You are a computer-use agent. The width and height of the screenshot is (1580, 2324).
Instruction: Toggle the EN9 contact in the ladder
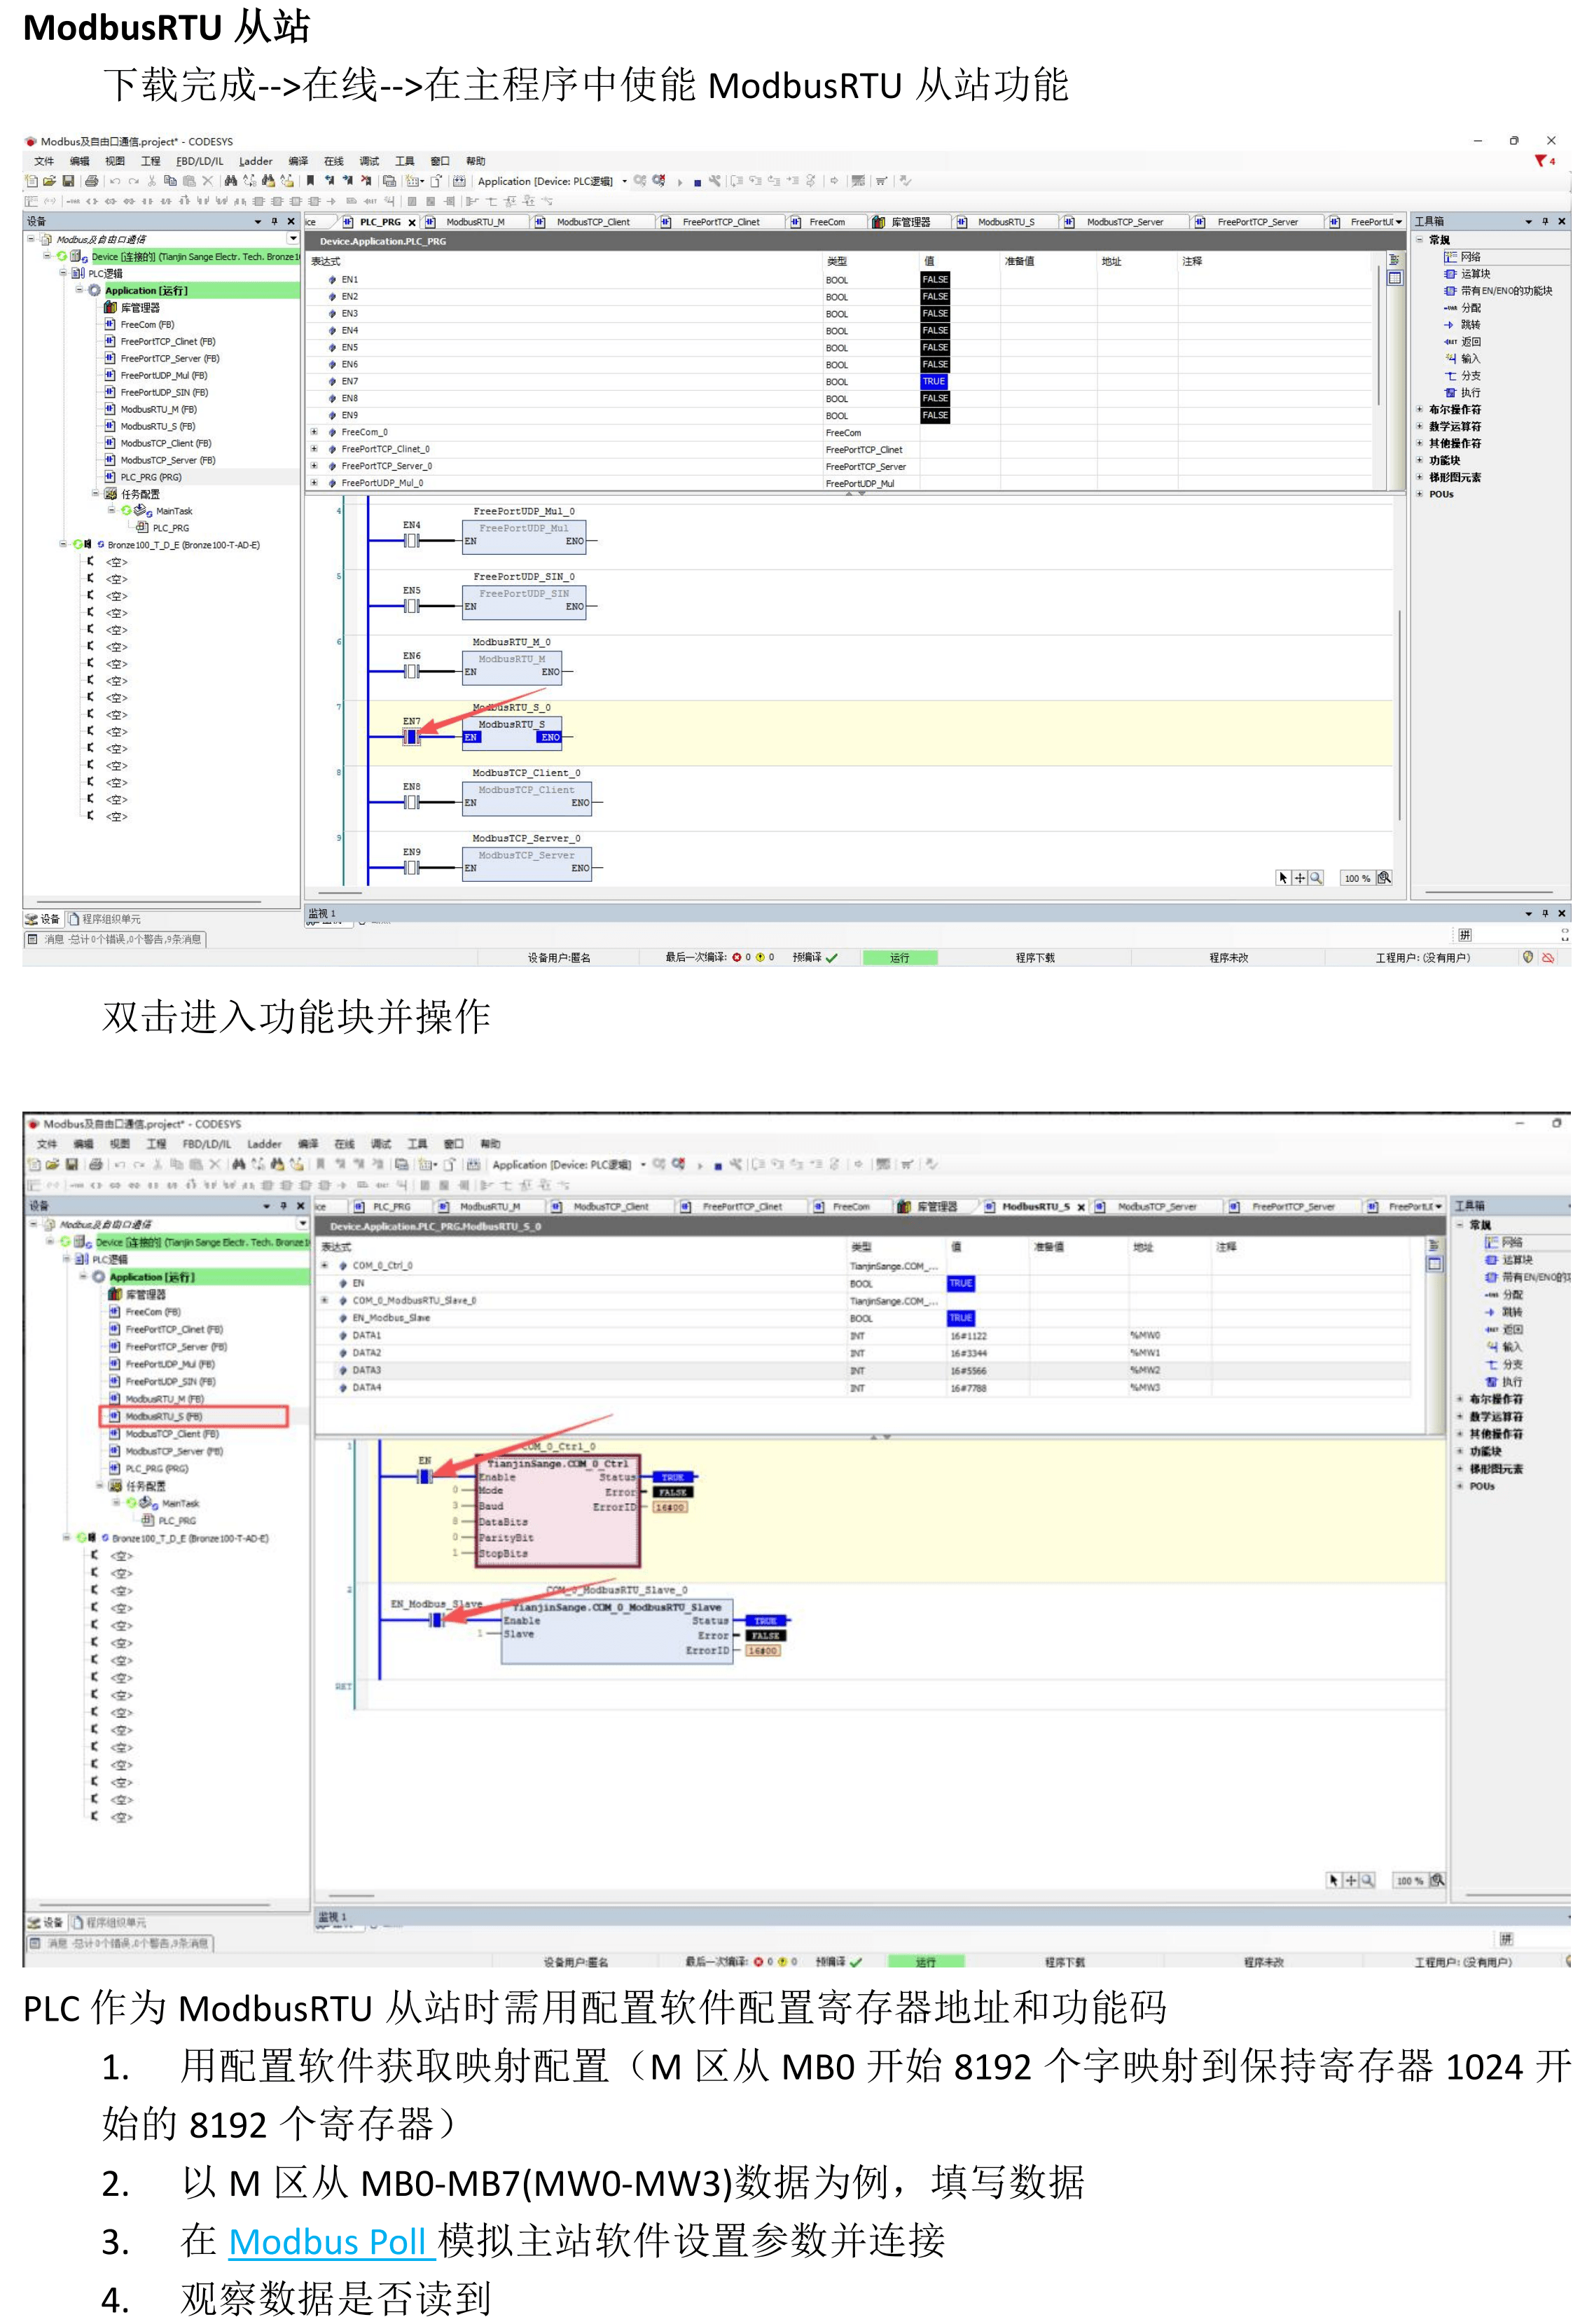pos(411,868)
